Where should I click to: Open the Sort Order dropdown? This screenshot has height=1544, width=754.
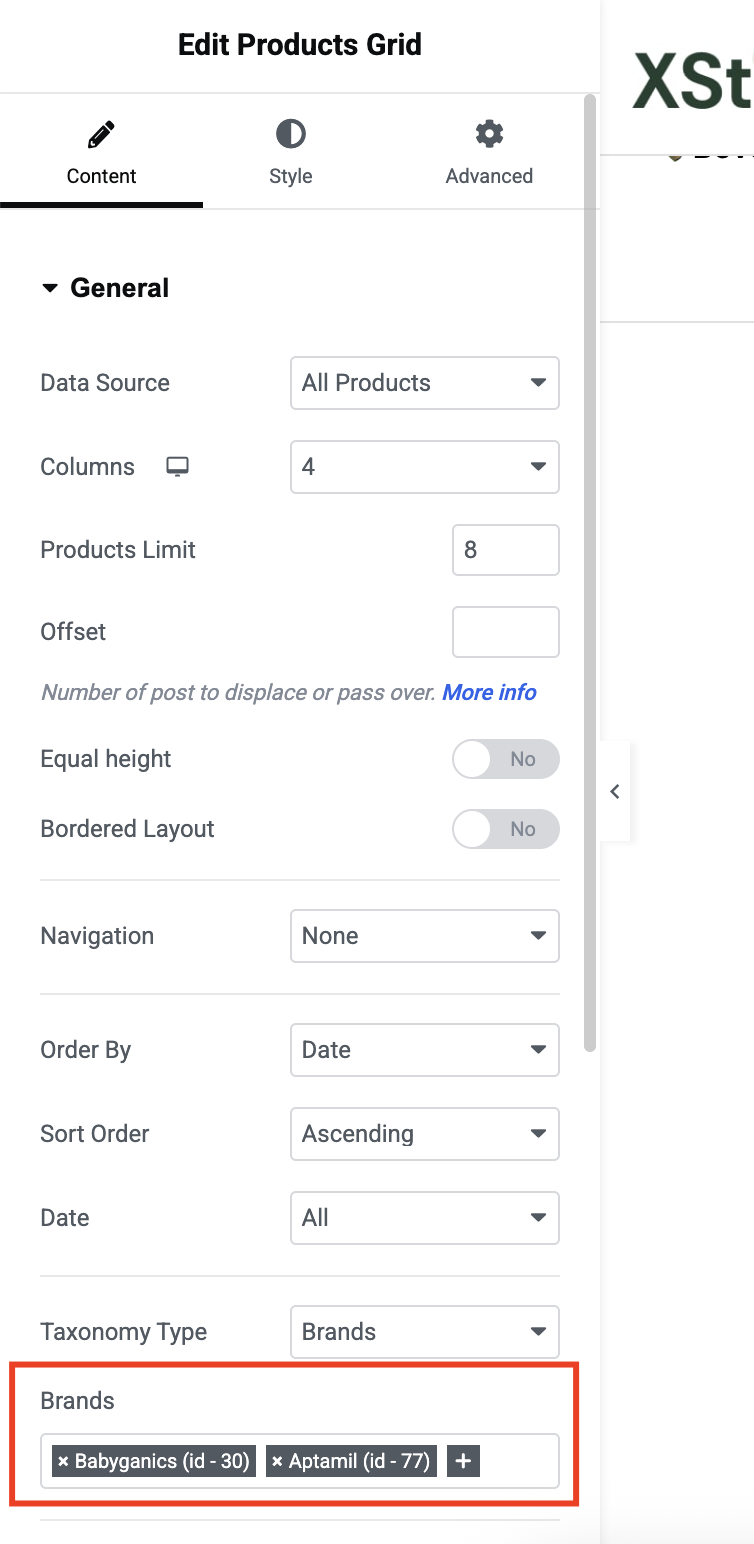point(425,1134)
